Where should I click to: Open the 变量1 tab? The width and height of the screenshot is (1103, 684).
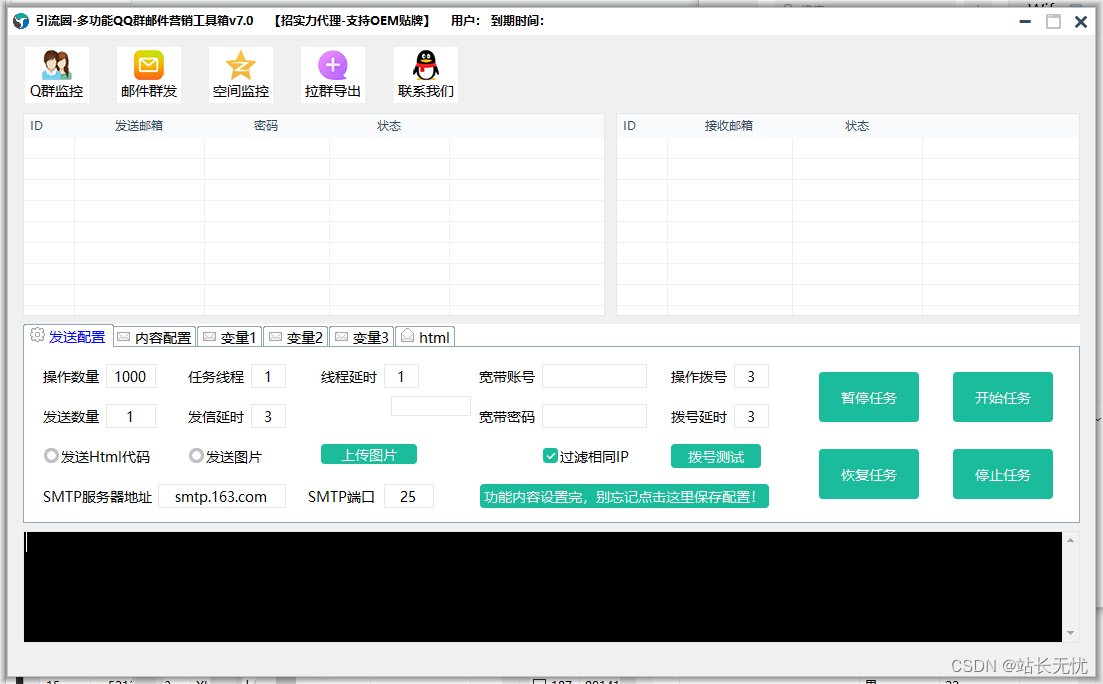click(x=230, y=337)
